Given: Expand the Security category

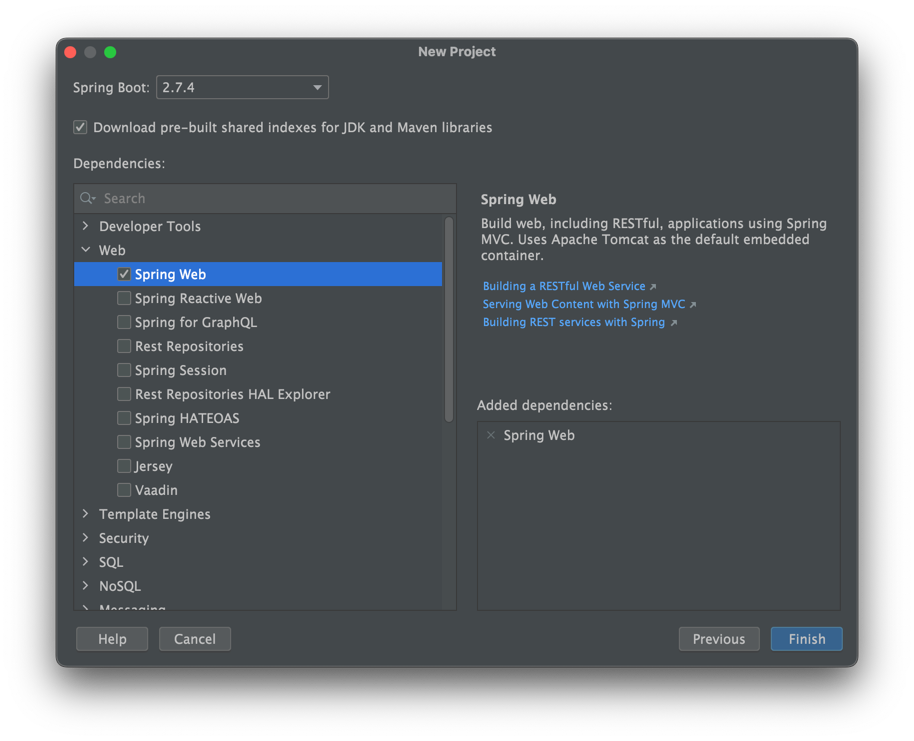Looking at the screenshot, I should [86, 538].
